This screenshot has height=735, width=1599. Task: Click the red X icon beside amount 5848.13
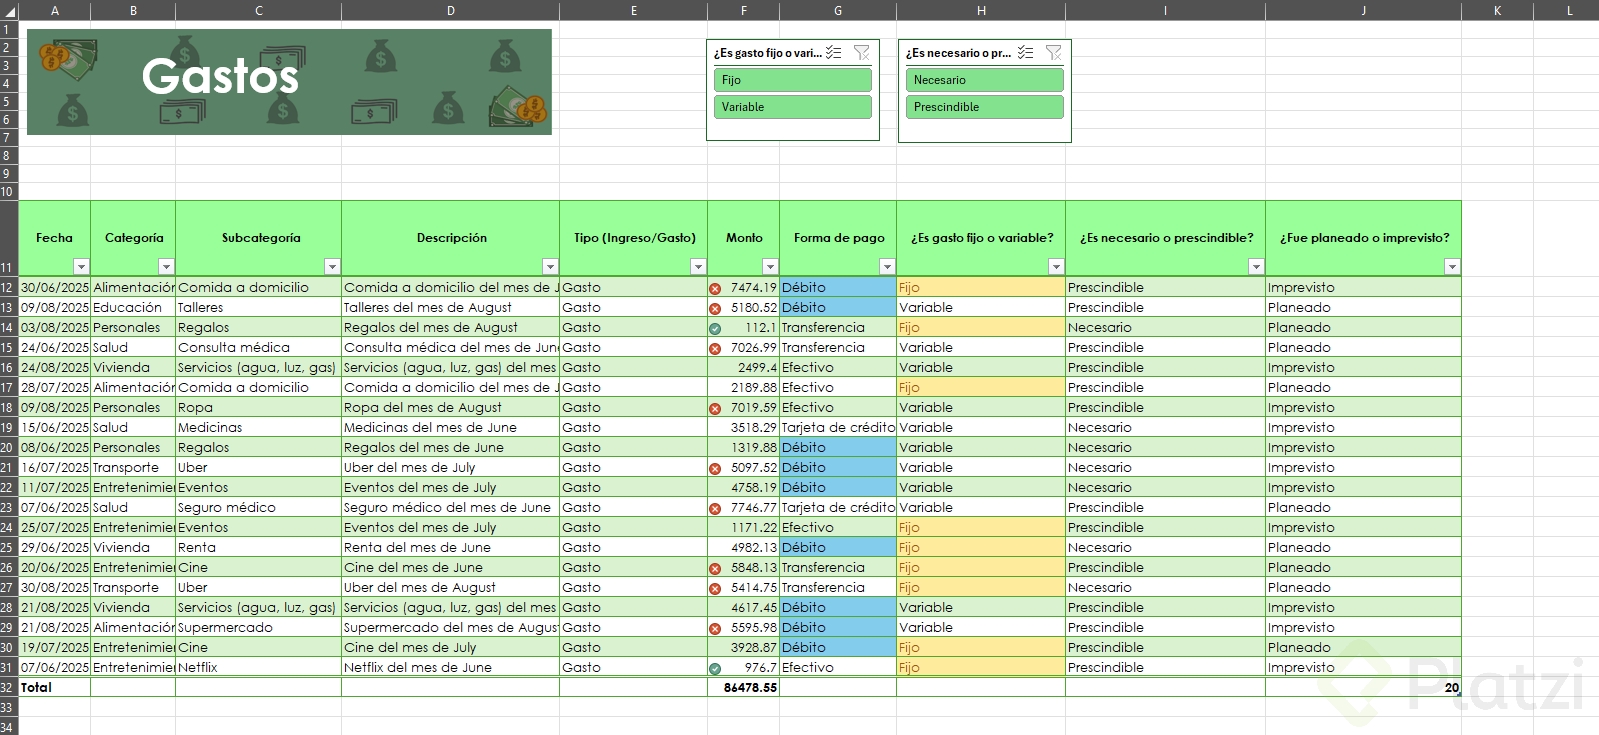point(715,568)
